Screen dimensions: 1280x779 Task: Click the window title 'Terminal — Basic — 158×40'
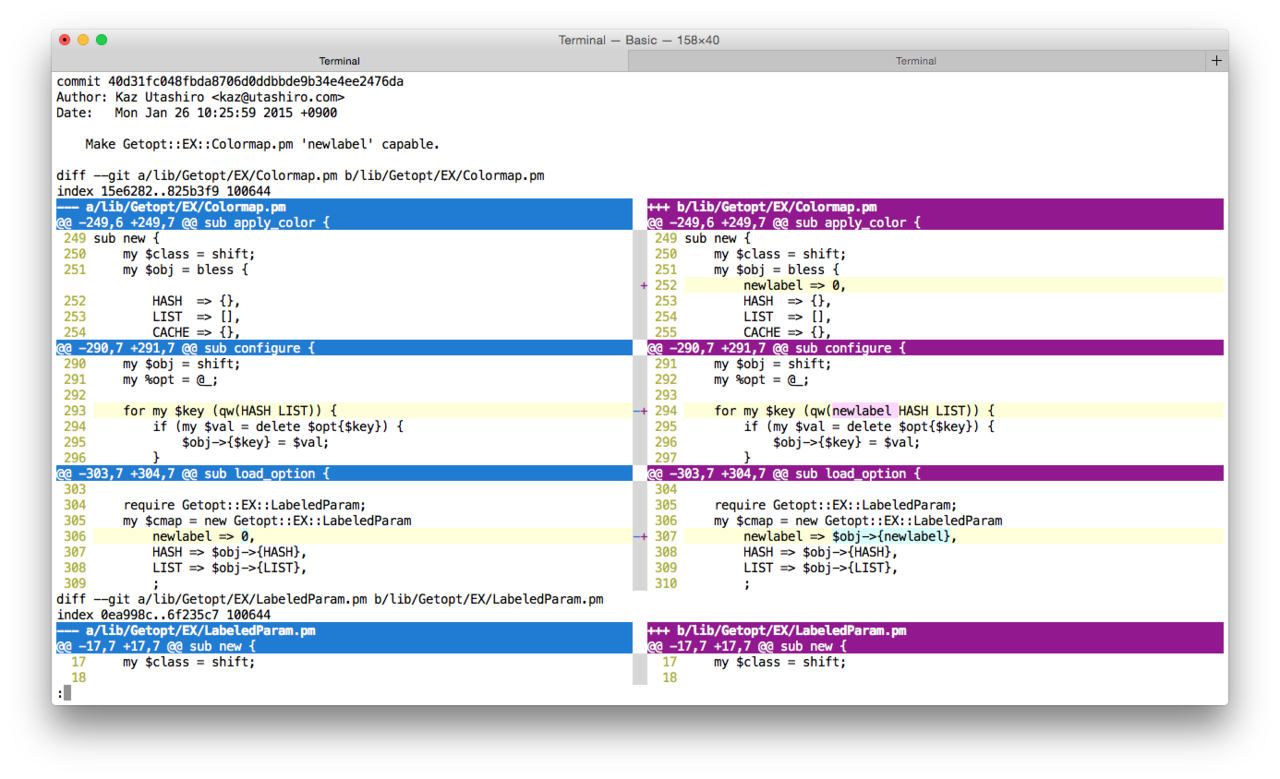point(639,40)
